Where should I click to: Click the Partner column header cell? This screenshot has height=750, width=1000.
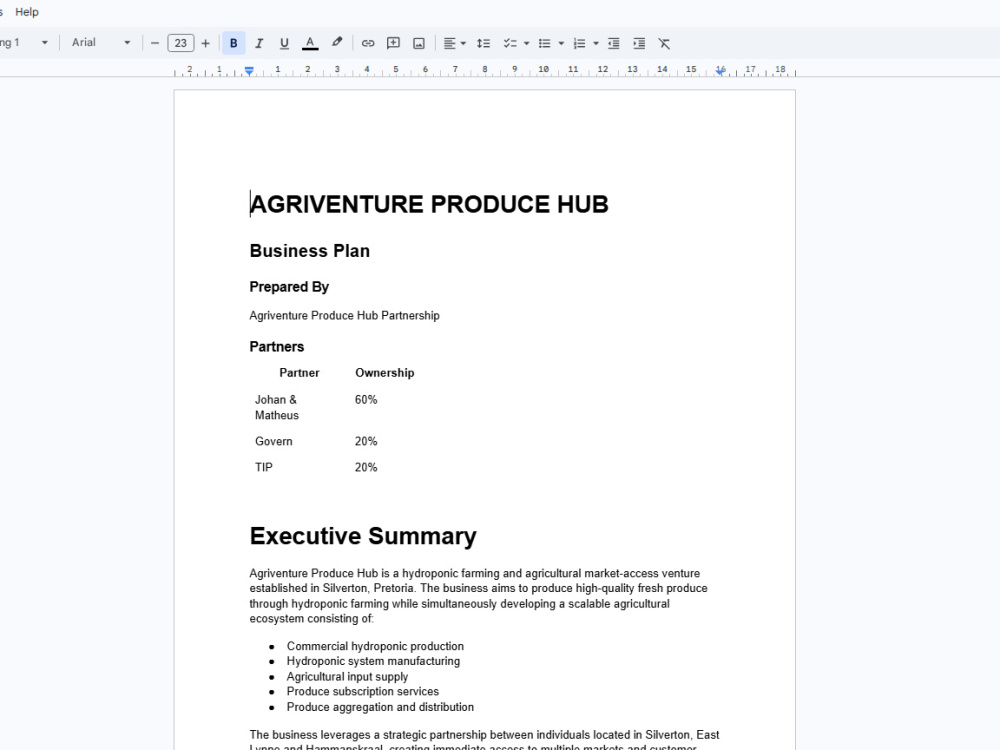pyautogui.click(x=299, y=373)
